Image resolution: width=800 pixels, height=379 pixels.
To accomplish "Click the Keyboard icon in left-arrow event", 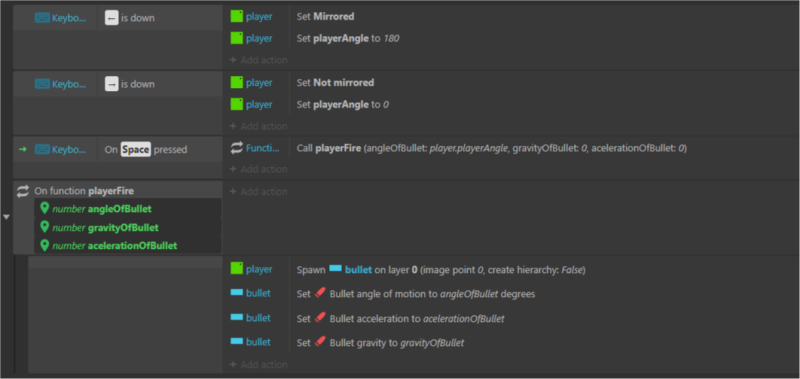I will point(42,18).
